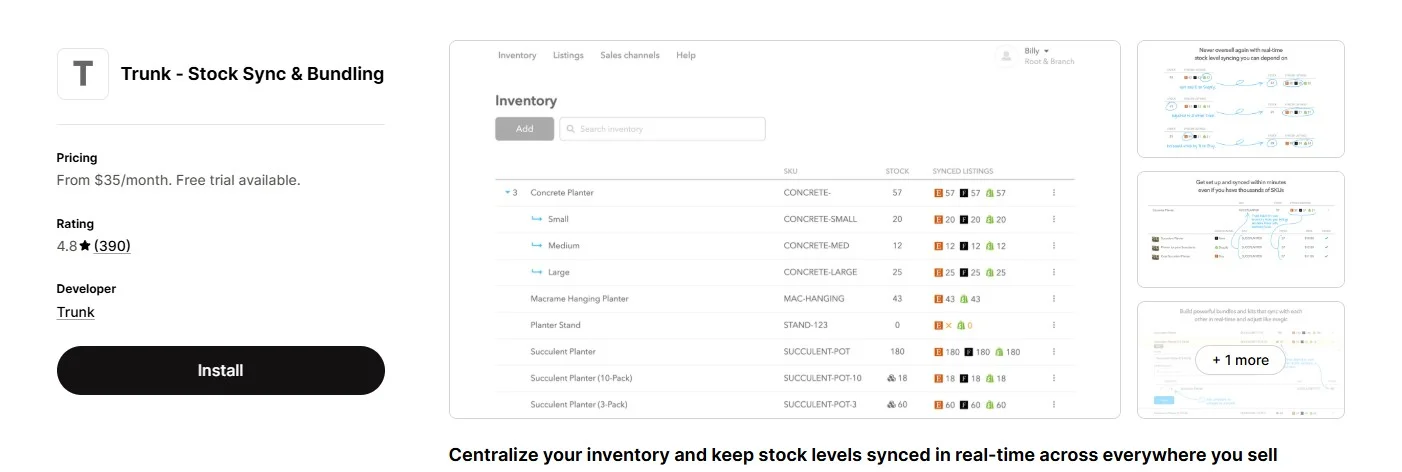The height and width of the screenshot is (472, 1402).
Task: Click the '+ 1 more' screenshots button
Action: coord(1240,360)
